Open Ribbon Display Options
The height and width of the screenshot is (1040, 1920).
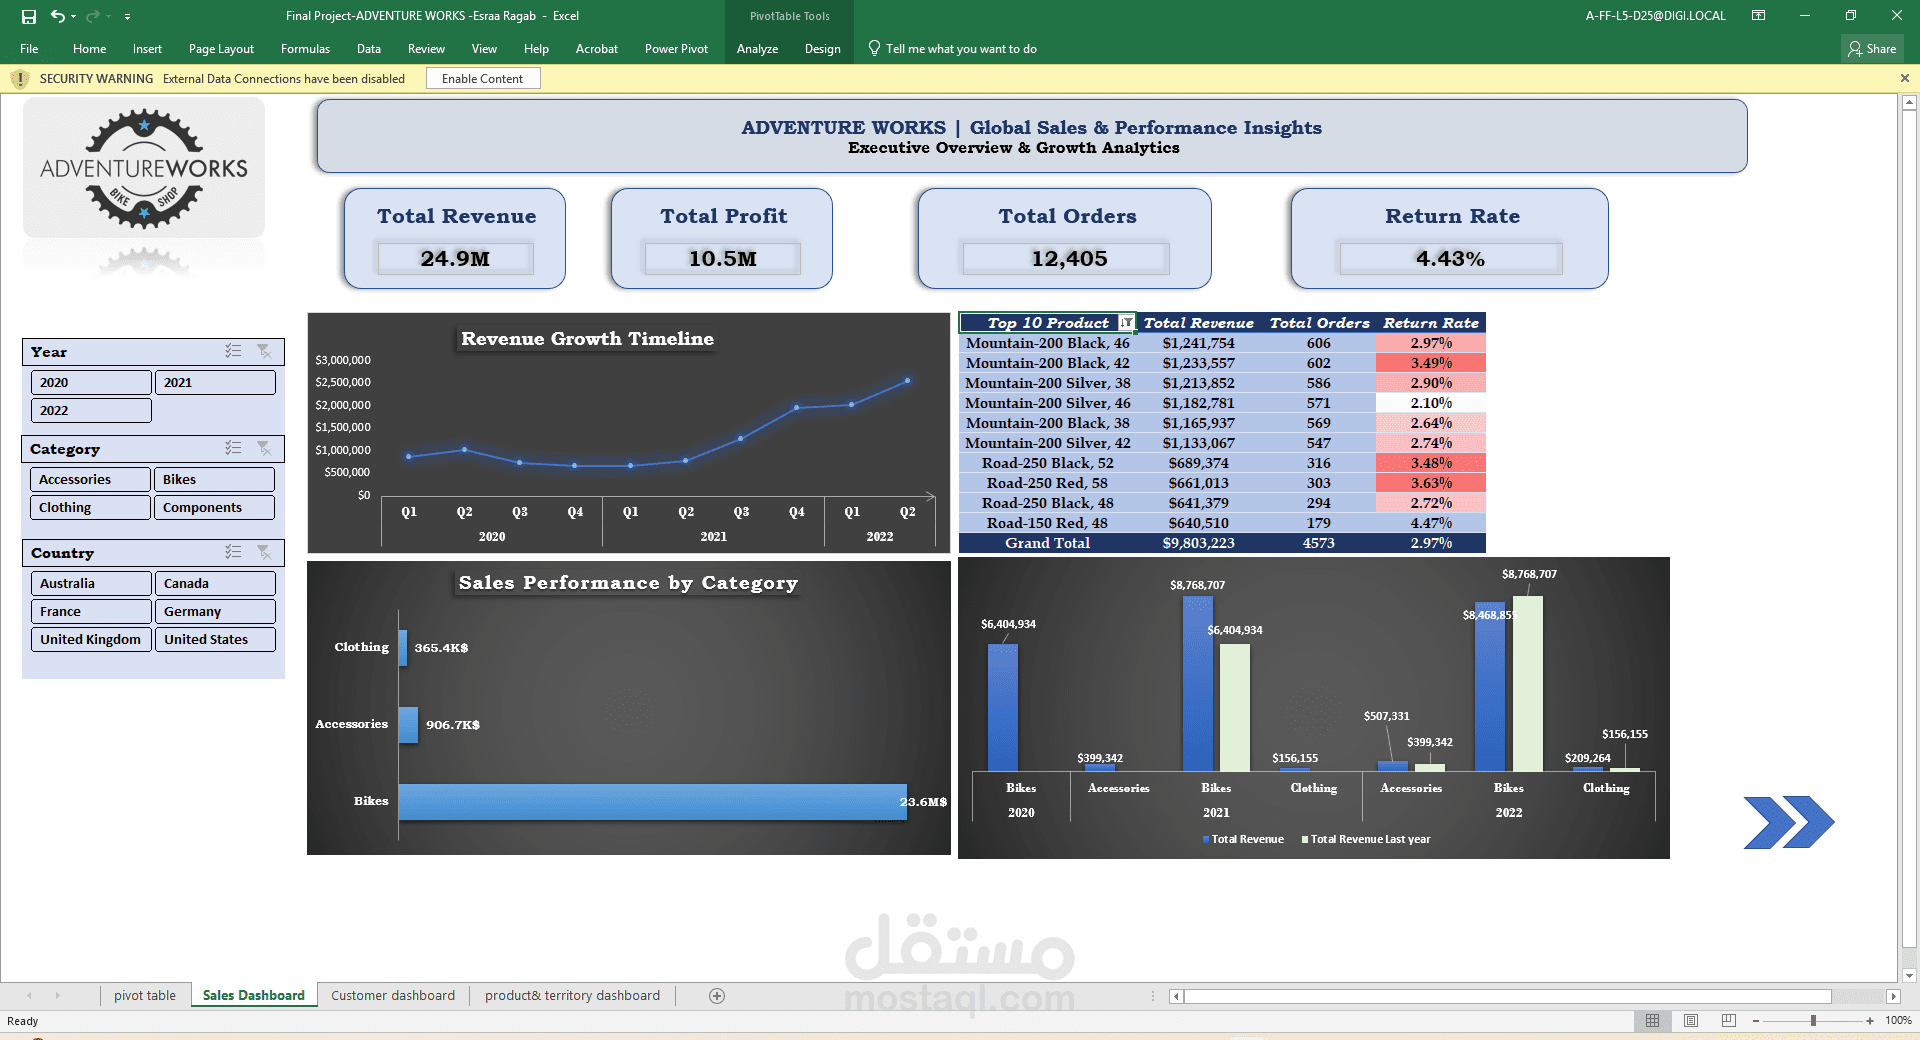tap(1758, 16)
